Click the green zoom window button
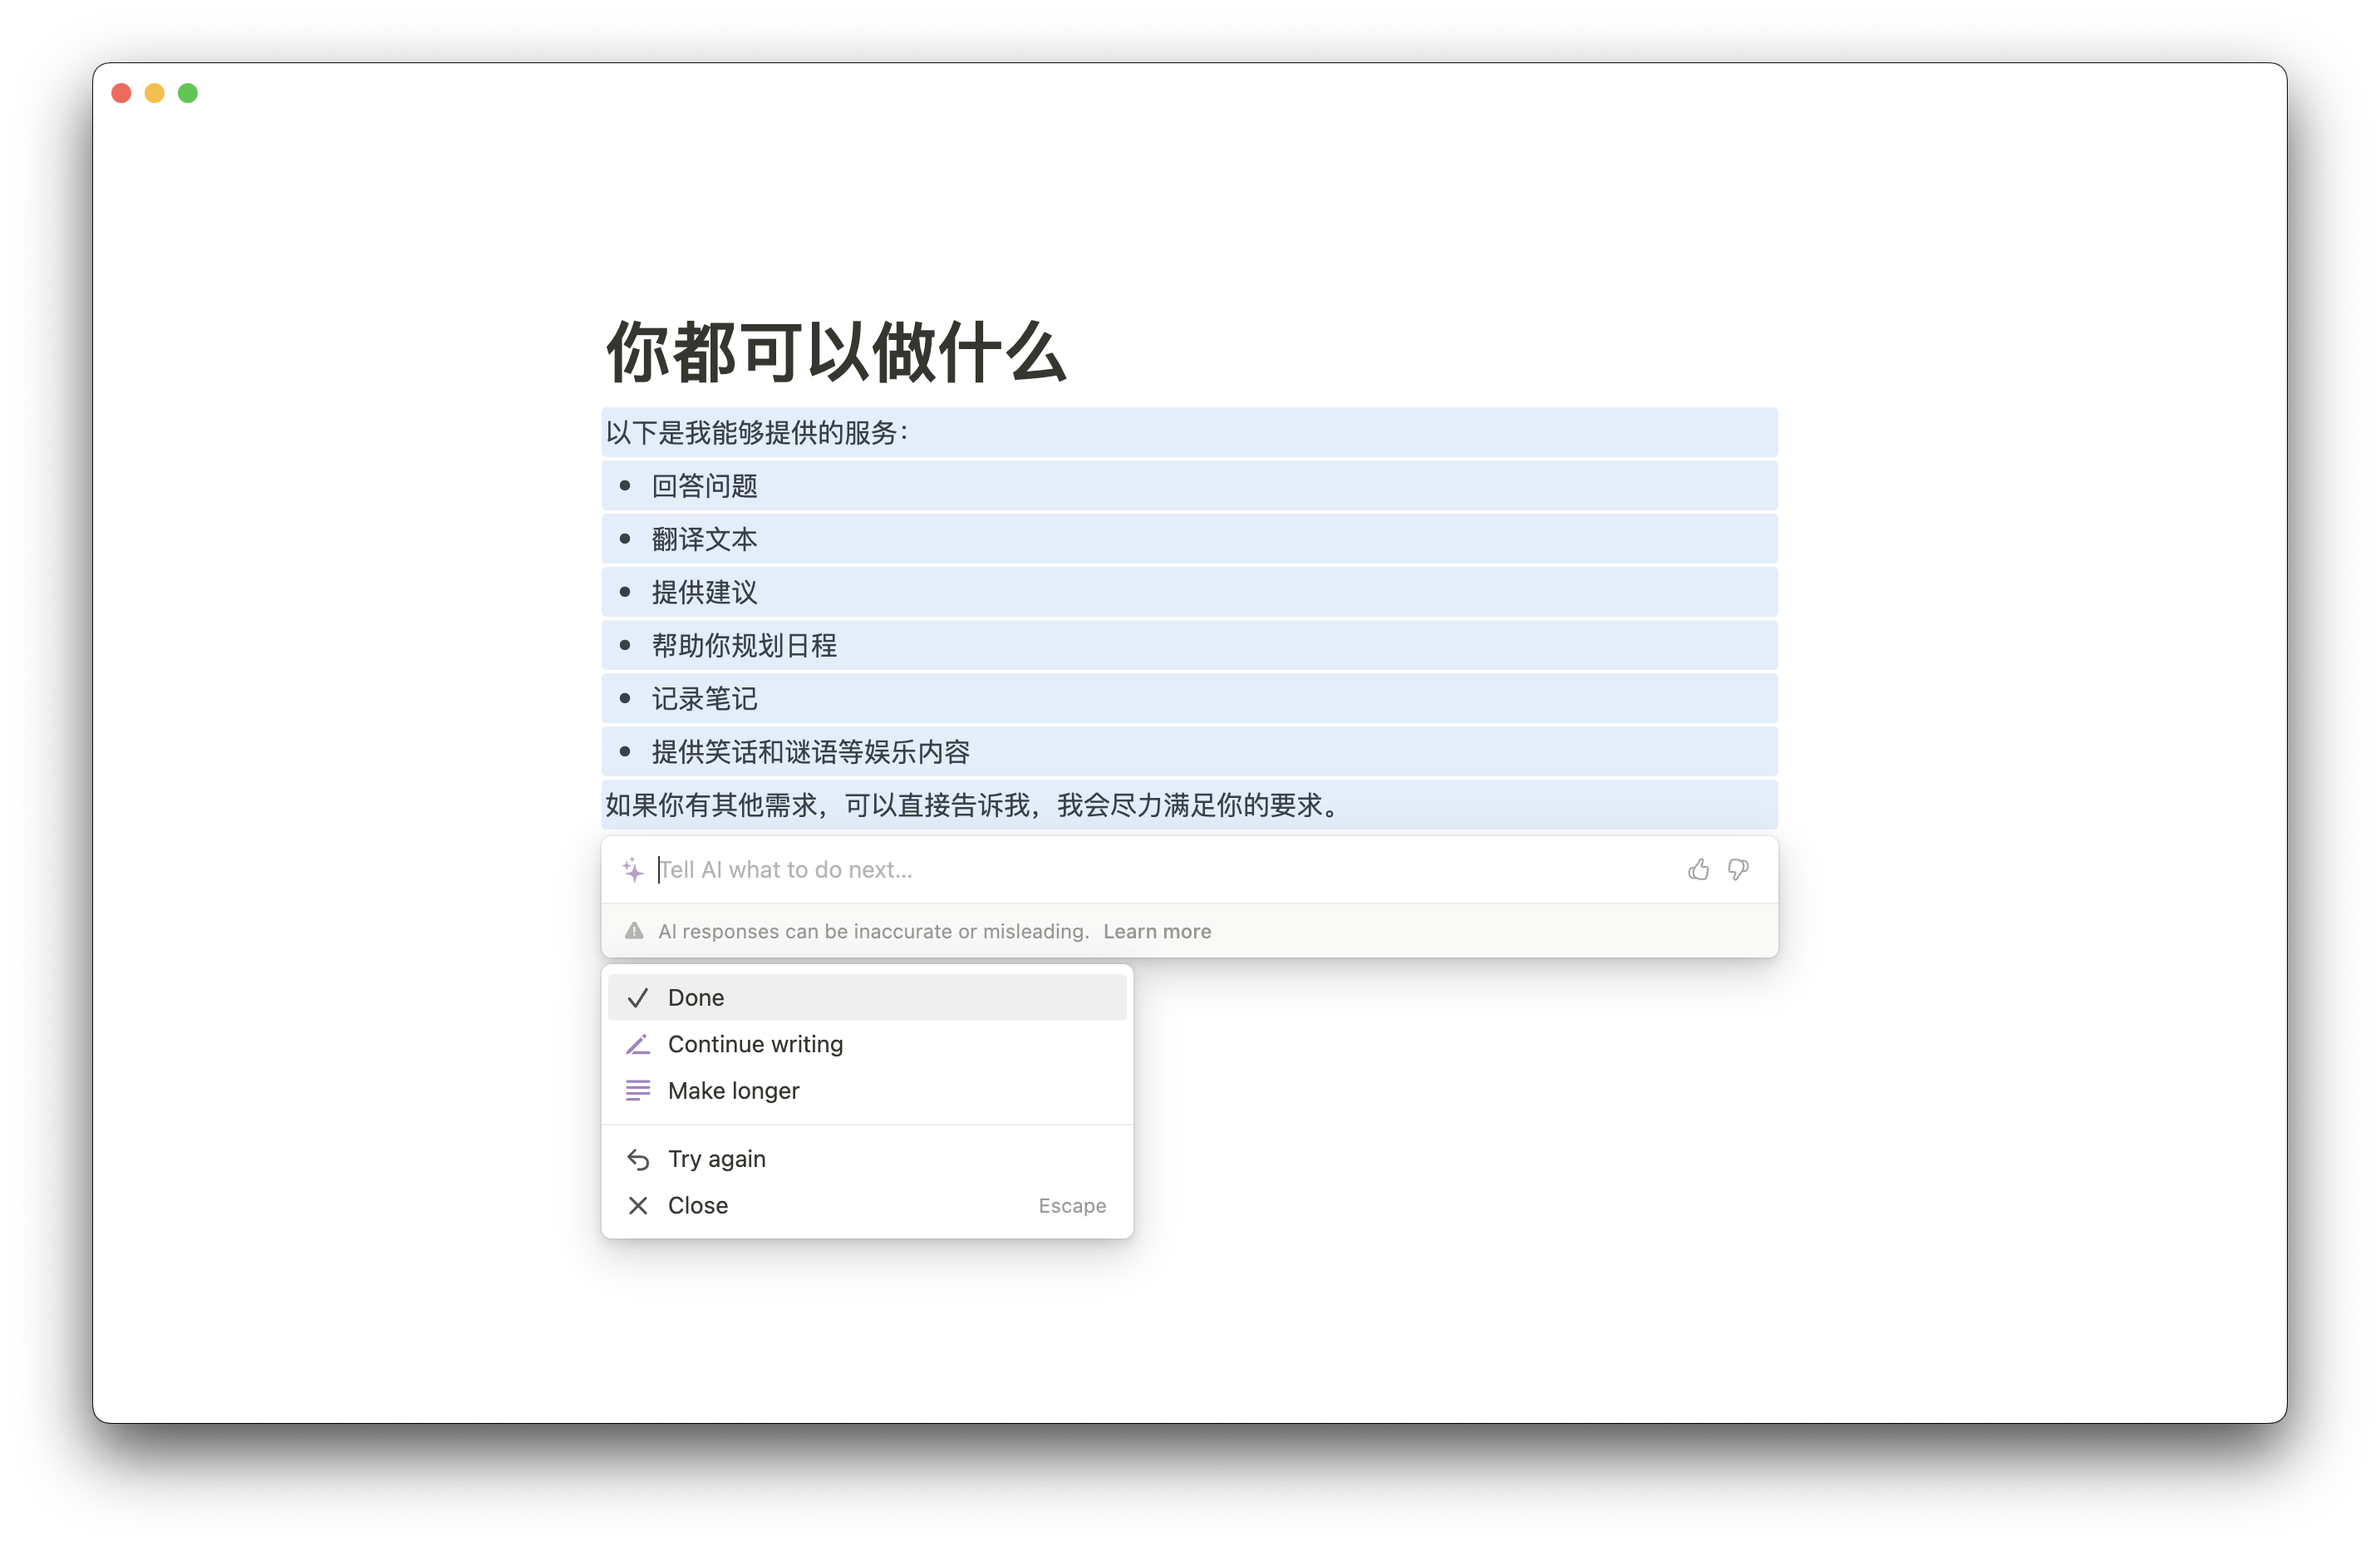2380x1546 pixels. (x=188, y=92)
